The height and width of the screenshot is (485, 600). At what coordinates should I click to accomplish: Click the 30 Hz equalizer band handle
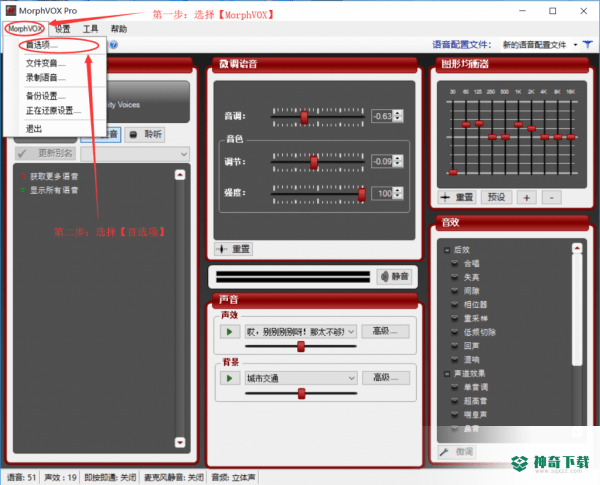tap(453, 172)
